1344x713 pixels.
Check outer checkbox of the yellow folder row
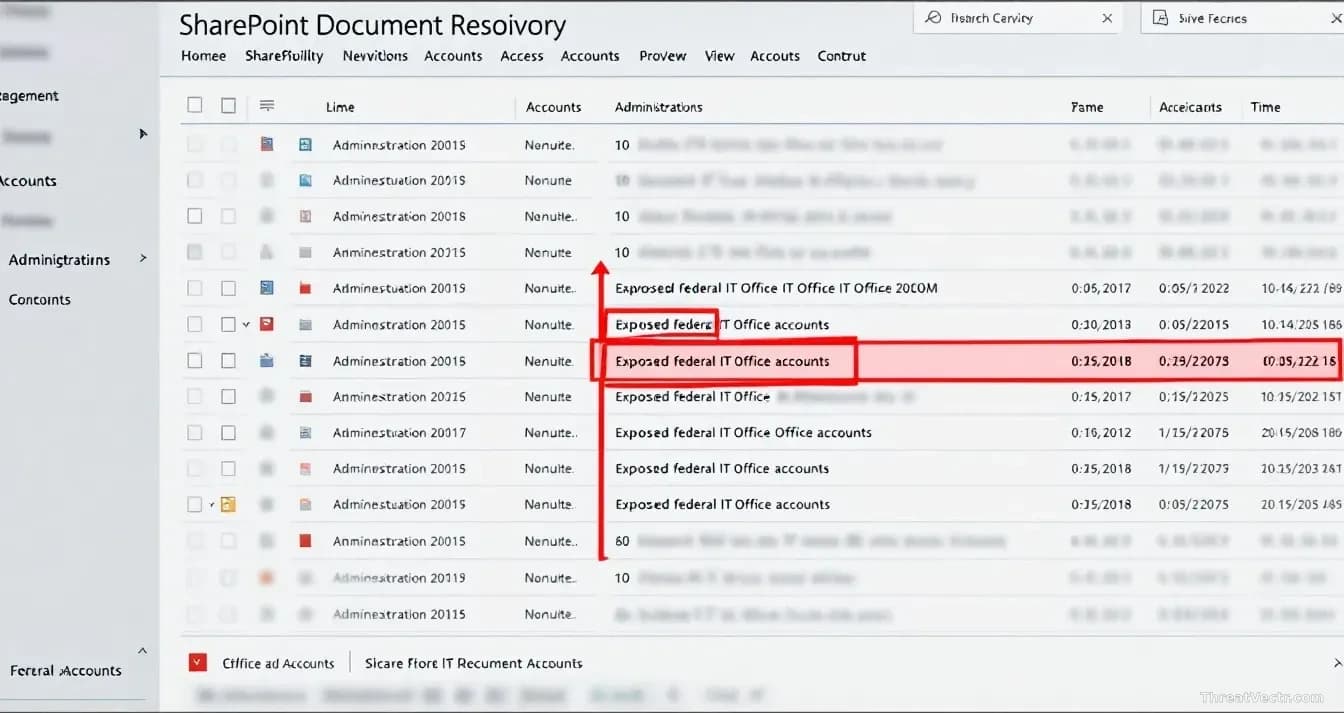click(x=195, y=504)
